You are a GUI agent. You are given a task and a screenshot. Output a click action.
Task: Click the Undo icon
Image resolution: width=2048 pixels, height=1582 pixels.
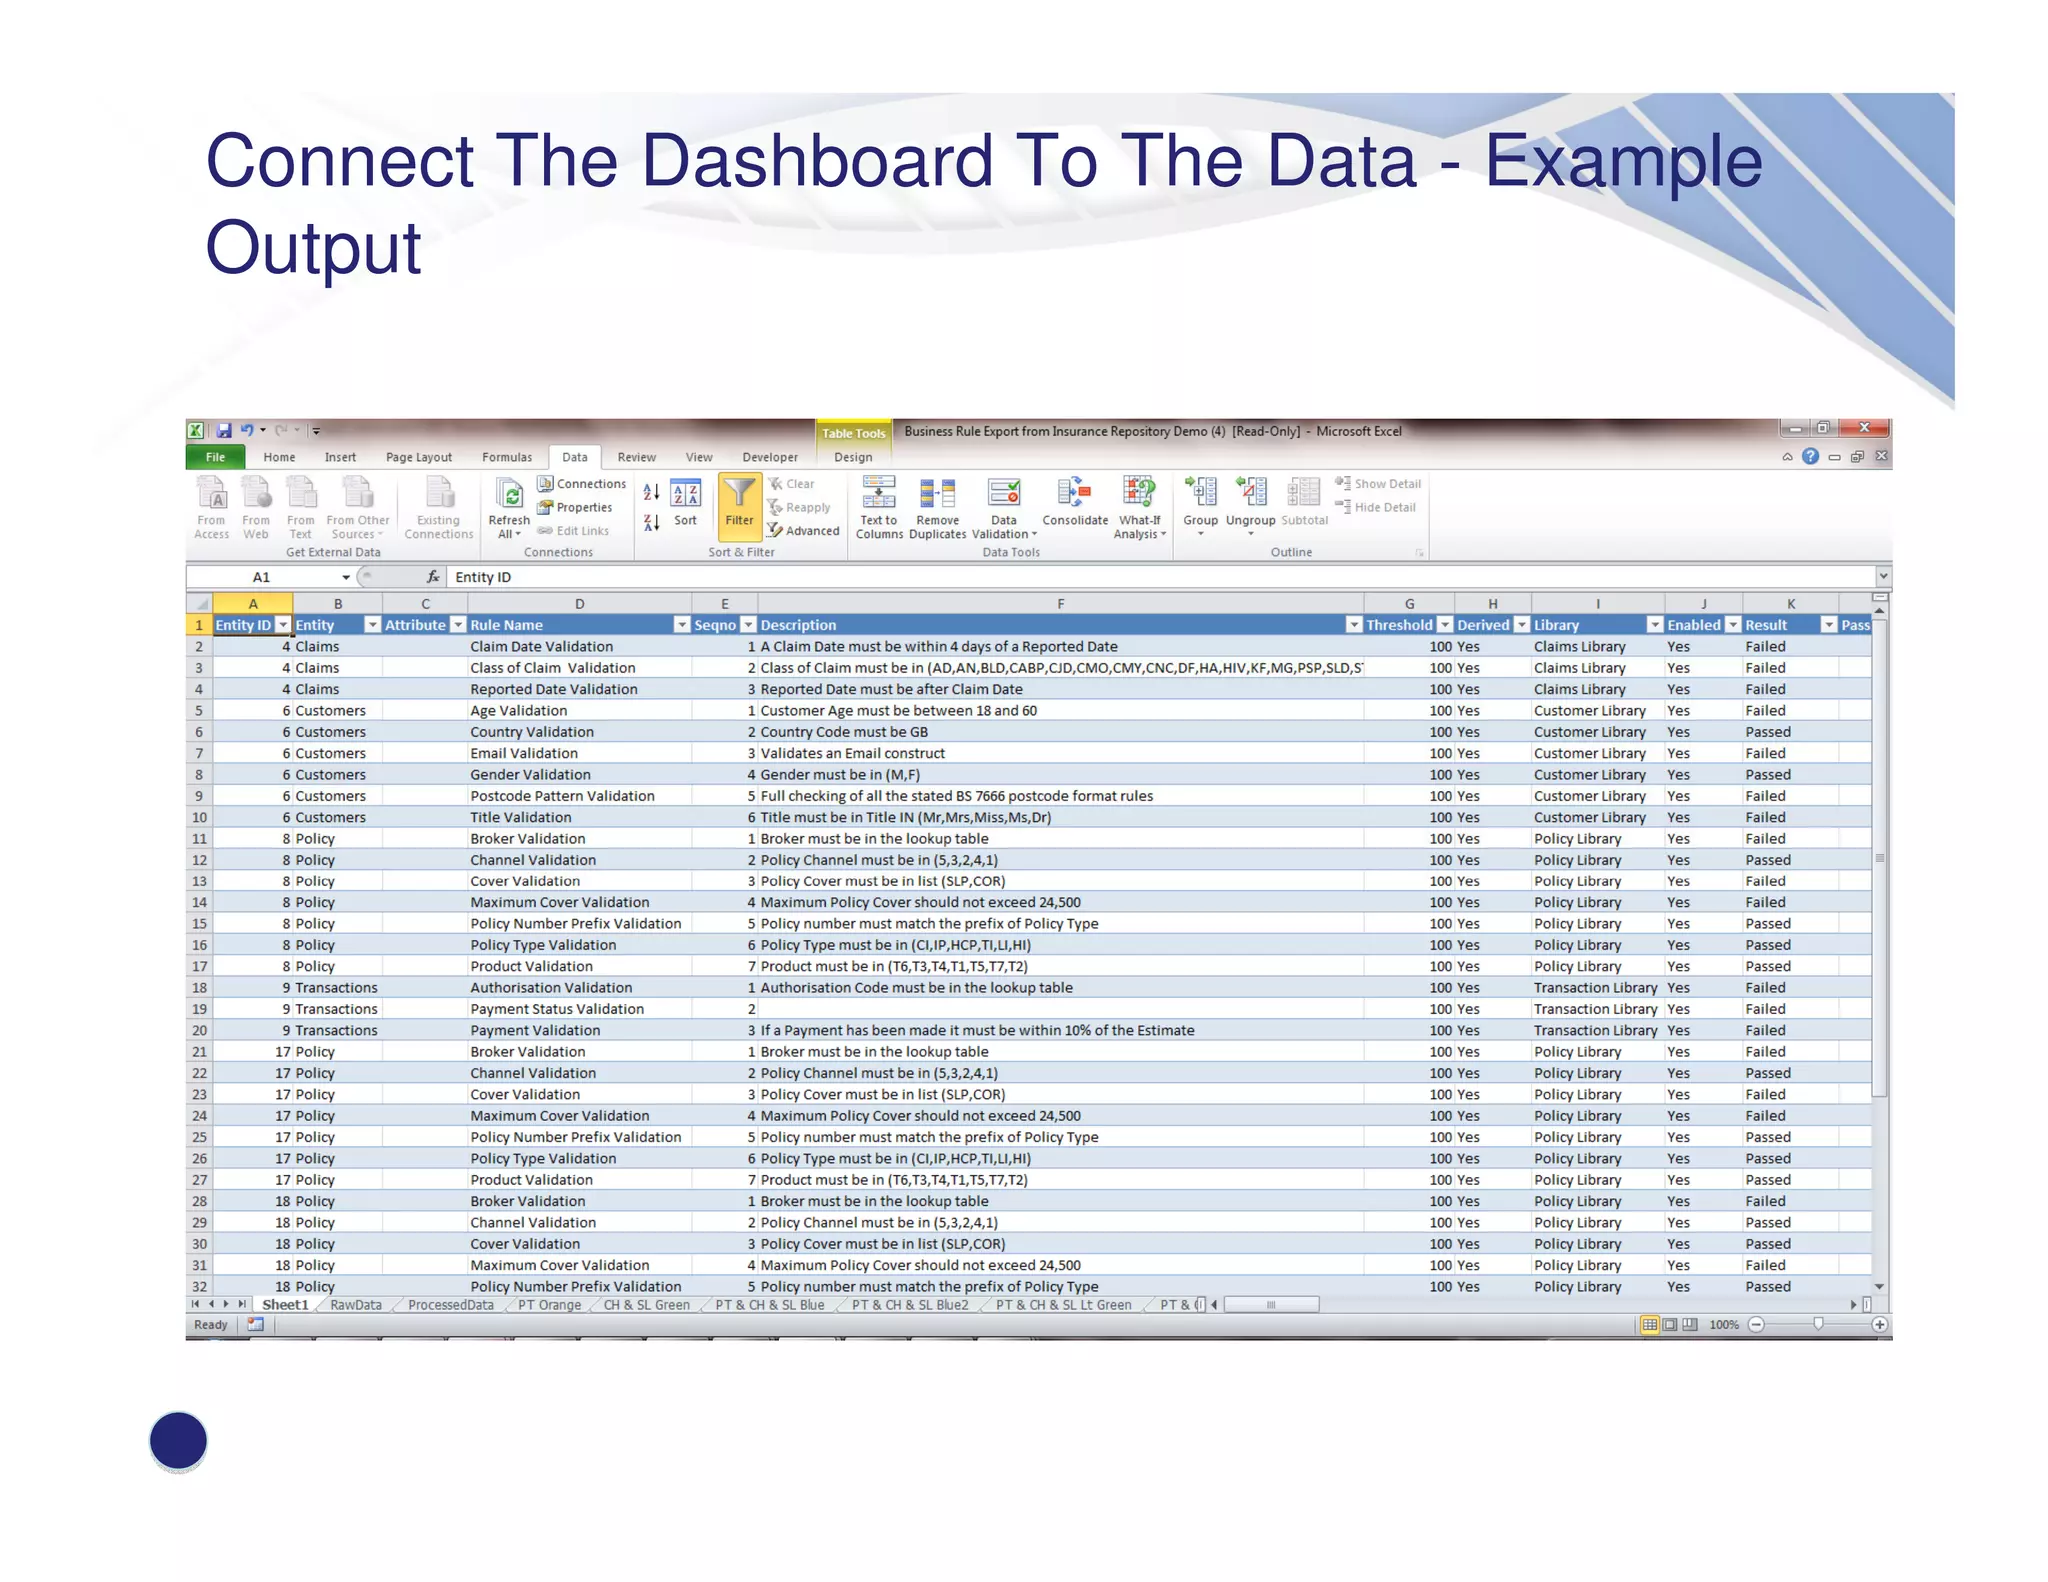pos(247,431)
